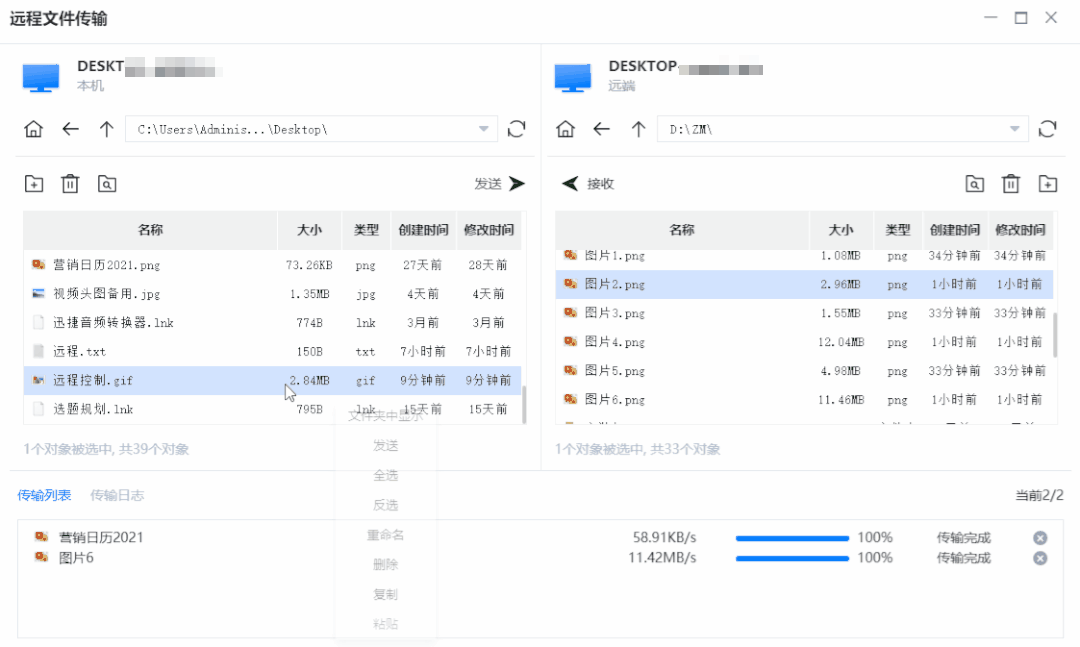The width and height of the screenshot is (1080, 647).
Task: Delete selected local file with trash icon
Action: coord(70,184)
